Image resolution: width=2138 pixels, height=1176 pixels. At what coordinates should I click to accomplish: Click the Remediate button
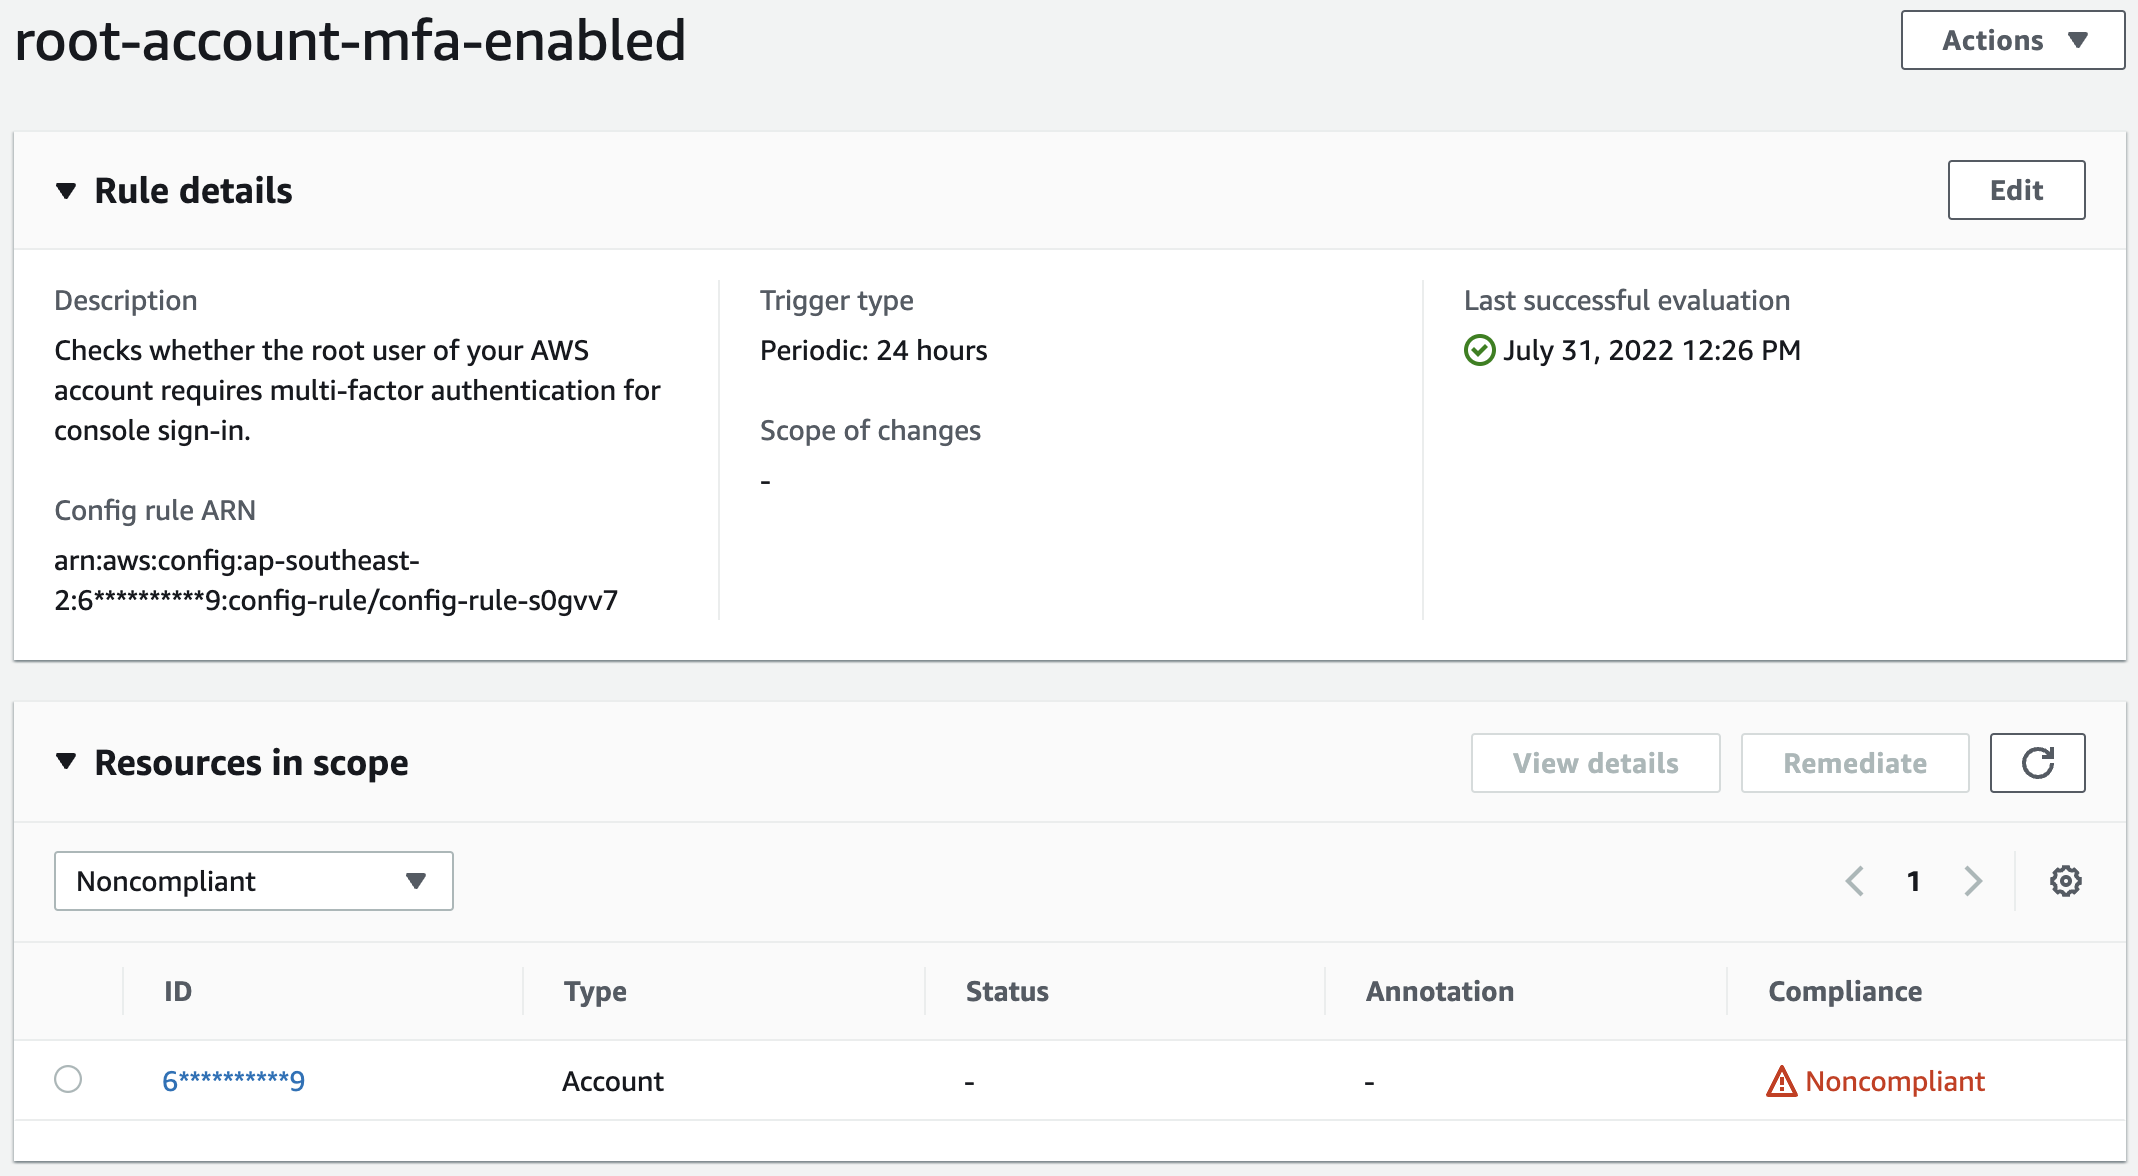tap(1854, 763)
